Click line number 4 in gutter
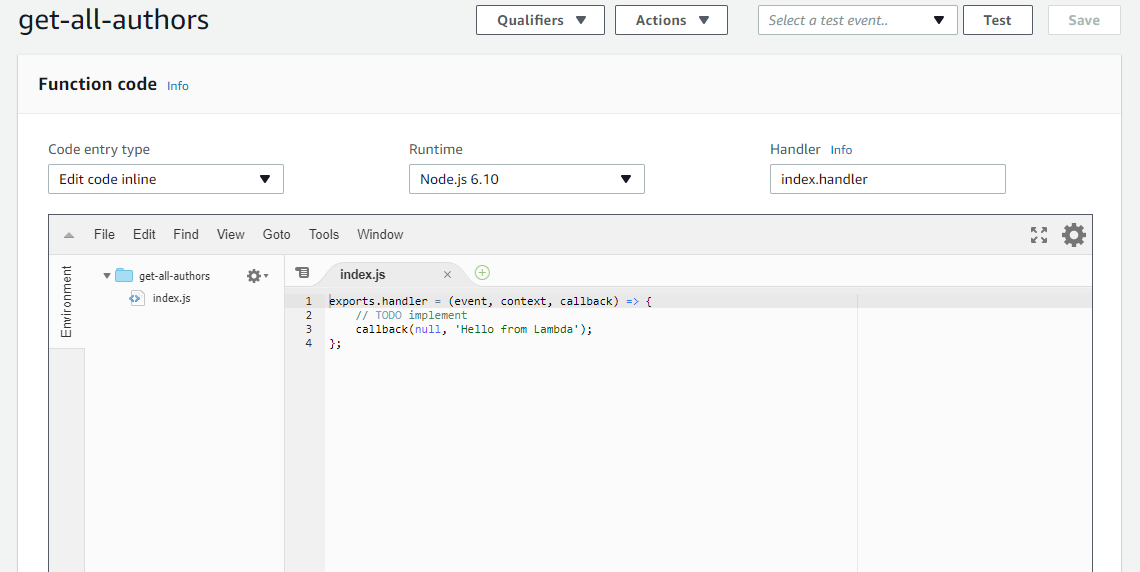This screenshot has height=572, width=1140. coord(308,343)
